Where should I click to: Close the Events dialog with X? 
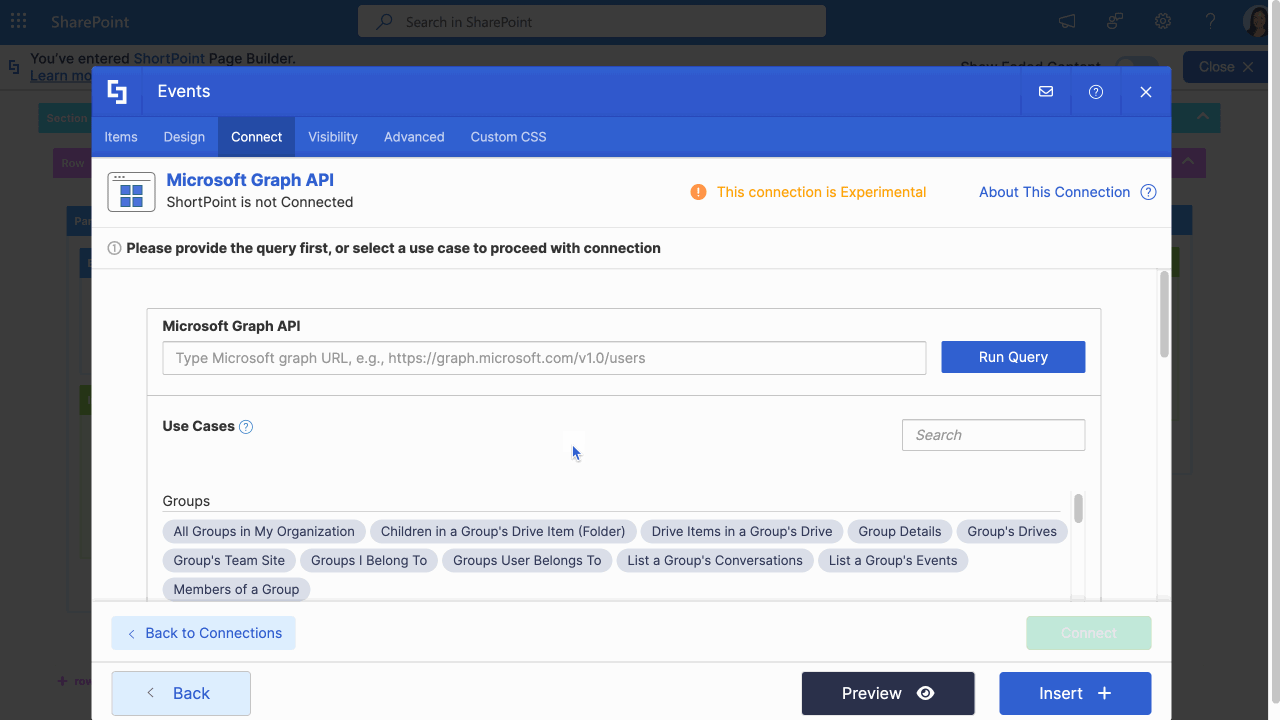(x=1146, y=92)
